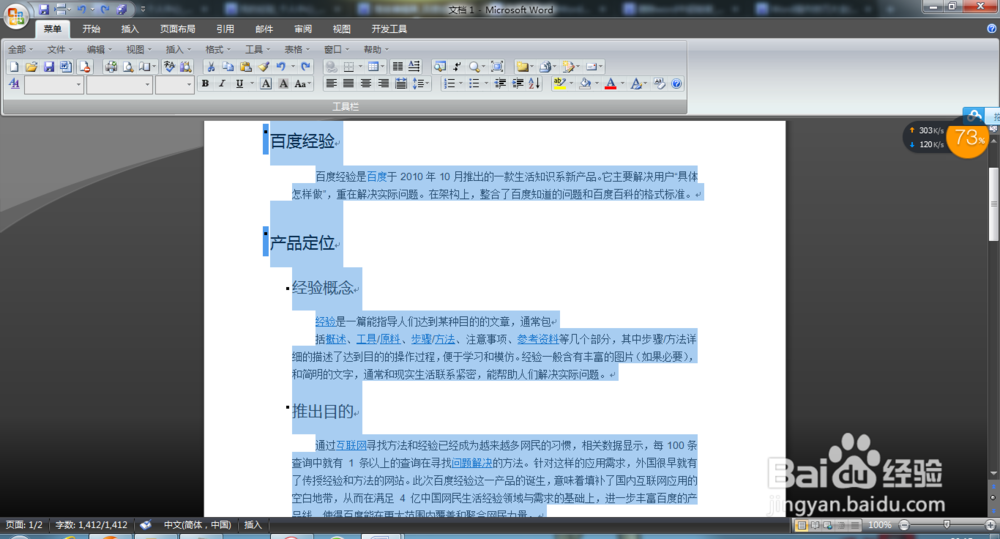Click the Paste clipboard icon
Screen dimensions: 1000x539
tap(246, 66)
